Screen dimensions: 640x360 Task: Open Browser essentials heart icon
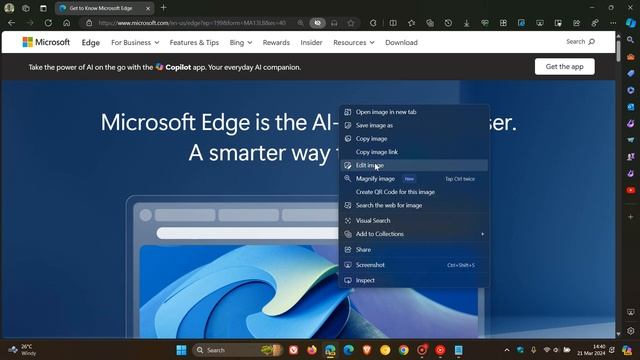coord(485,23)
